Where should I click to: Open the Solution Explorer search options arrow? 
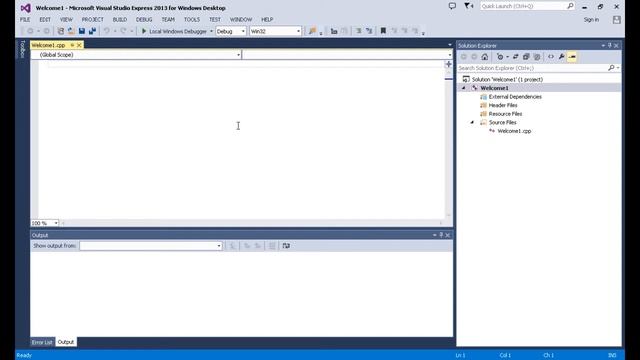pyautogui.click(x=618, y=68)
